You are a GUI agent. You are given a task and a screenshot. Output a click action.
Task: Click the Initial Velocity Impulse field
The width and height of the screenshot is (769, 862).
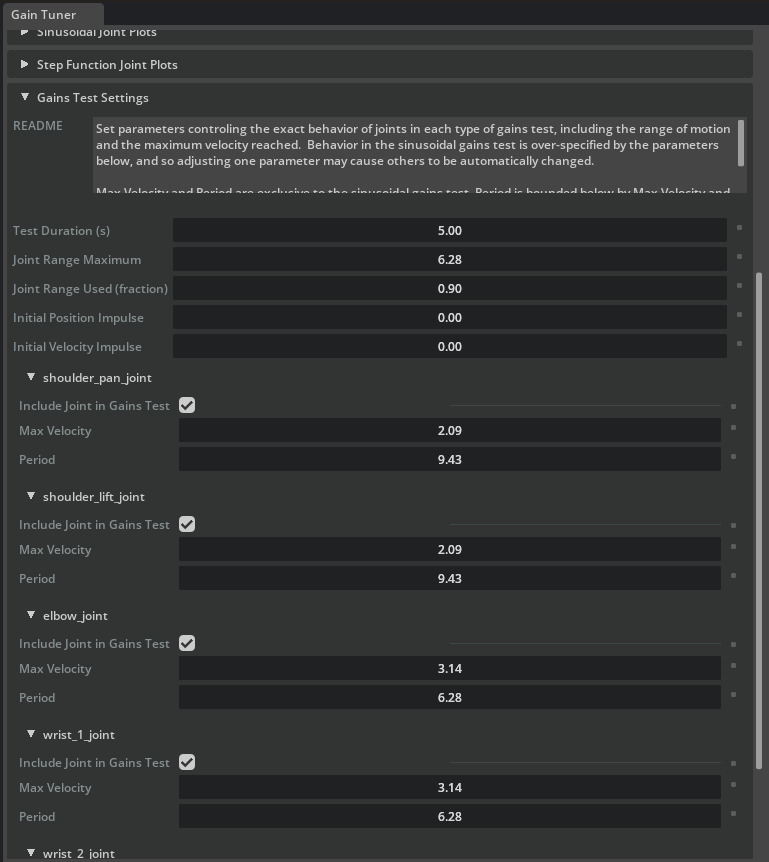point(450,347)
